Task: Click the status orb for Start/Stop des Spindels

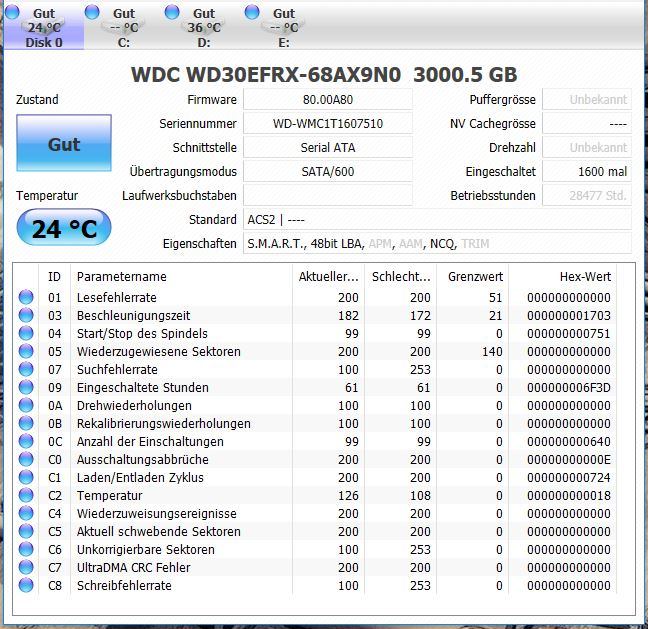Action: point(26,333)
